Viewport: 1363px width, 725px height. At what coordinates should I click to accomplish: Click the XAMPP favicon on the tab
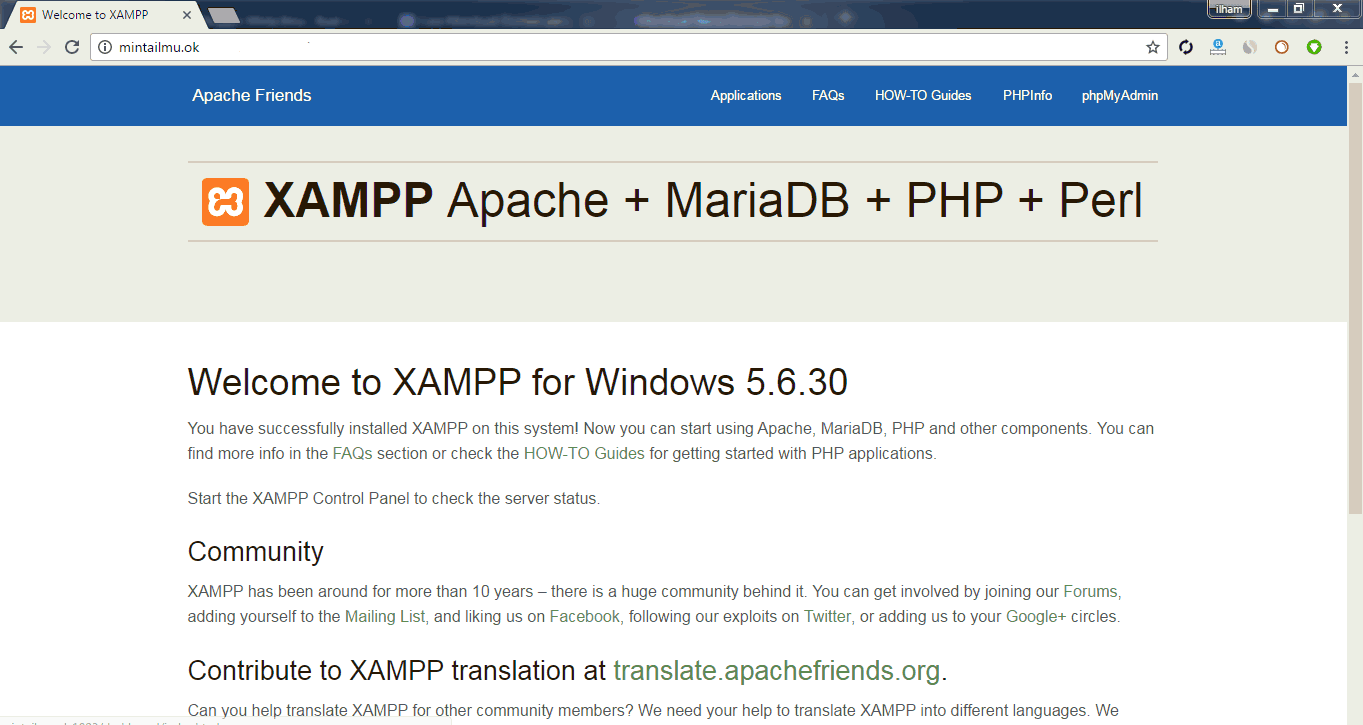click(28, 15)
